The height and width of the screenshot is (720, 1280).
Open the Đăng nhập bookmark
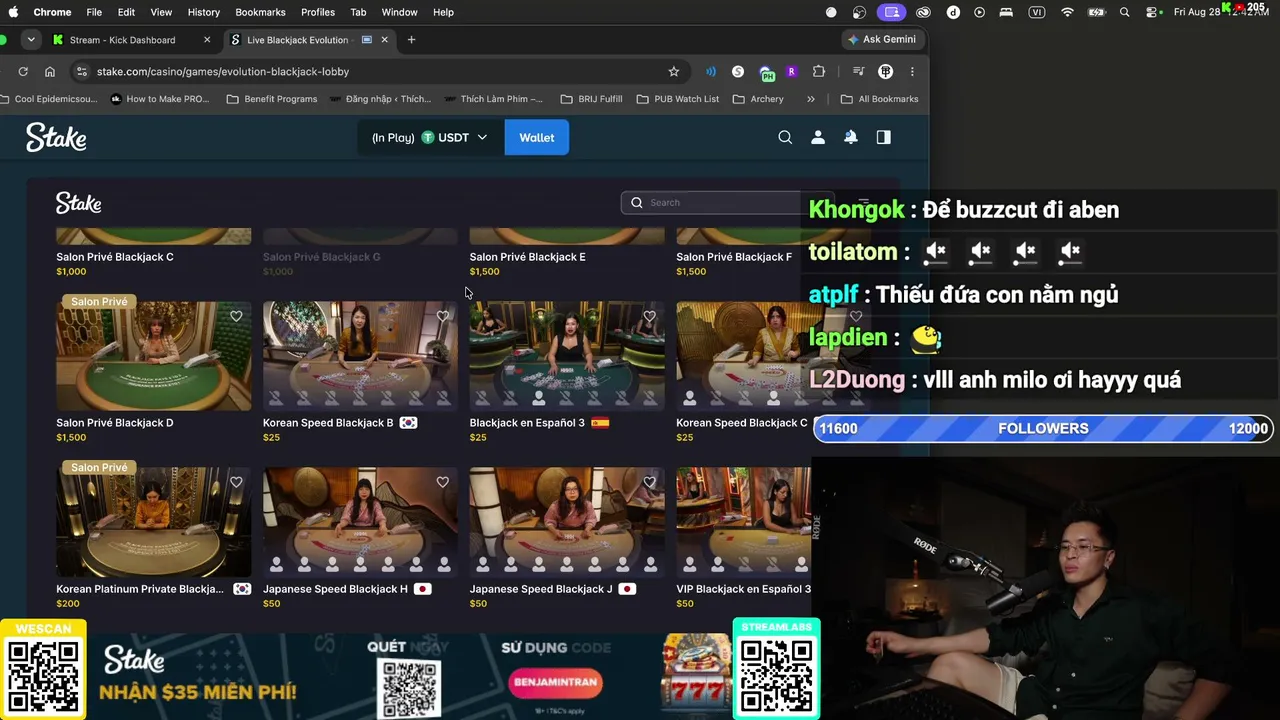pos(380,99)
